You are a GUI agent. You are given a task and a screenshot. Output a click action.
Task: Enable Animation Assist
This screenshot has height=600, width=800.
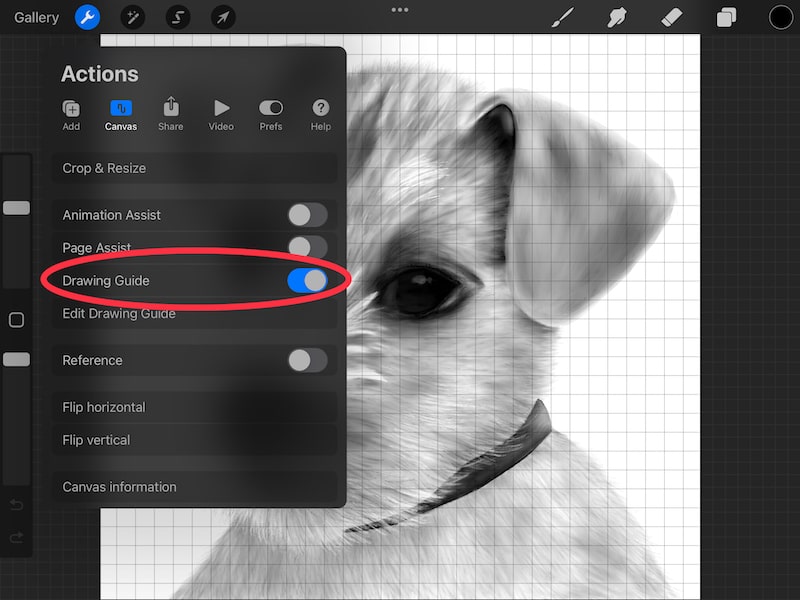(307, 214)
